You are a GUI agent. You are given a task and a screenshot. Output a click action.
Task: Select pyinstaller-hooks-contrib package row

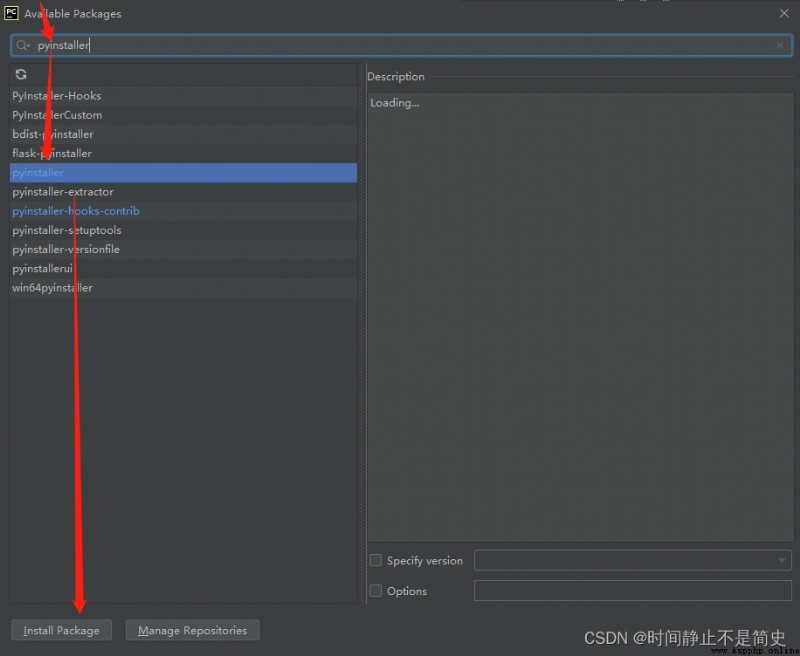183,211
